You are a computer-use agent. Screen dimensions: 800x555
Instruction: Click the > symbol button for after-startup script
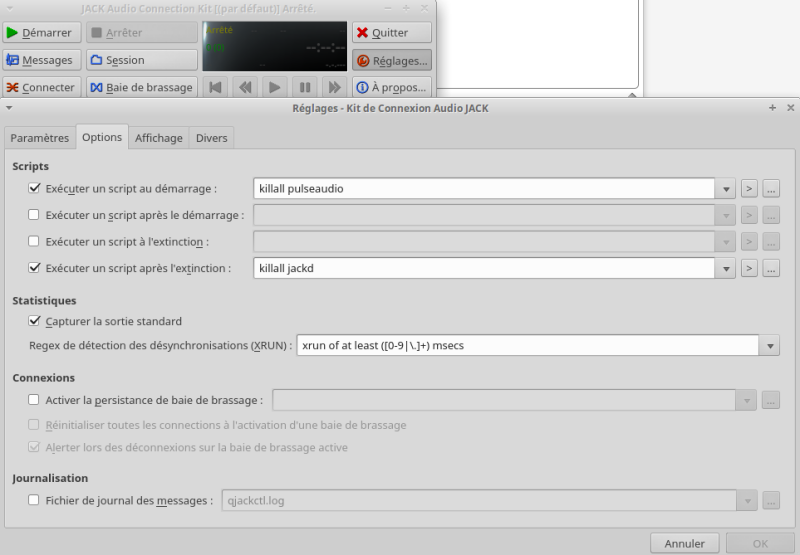(749, 215)
